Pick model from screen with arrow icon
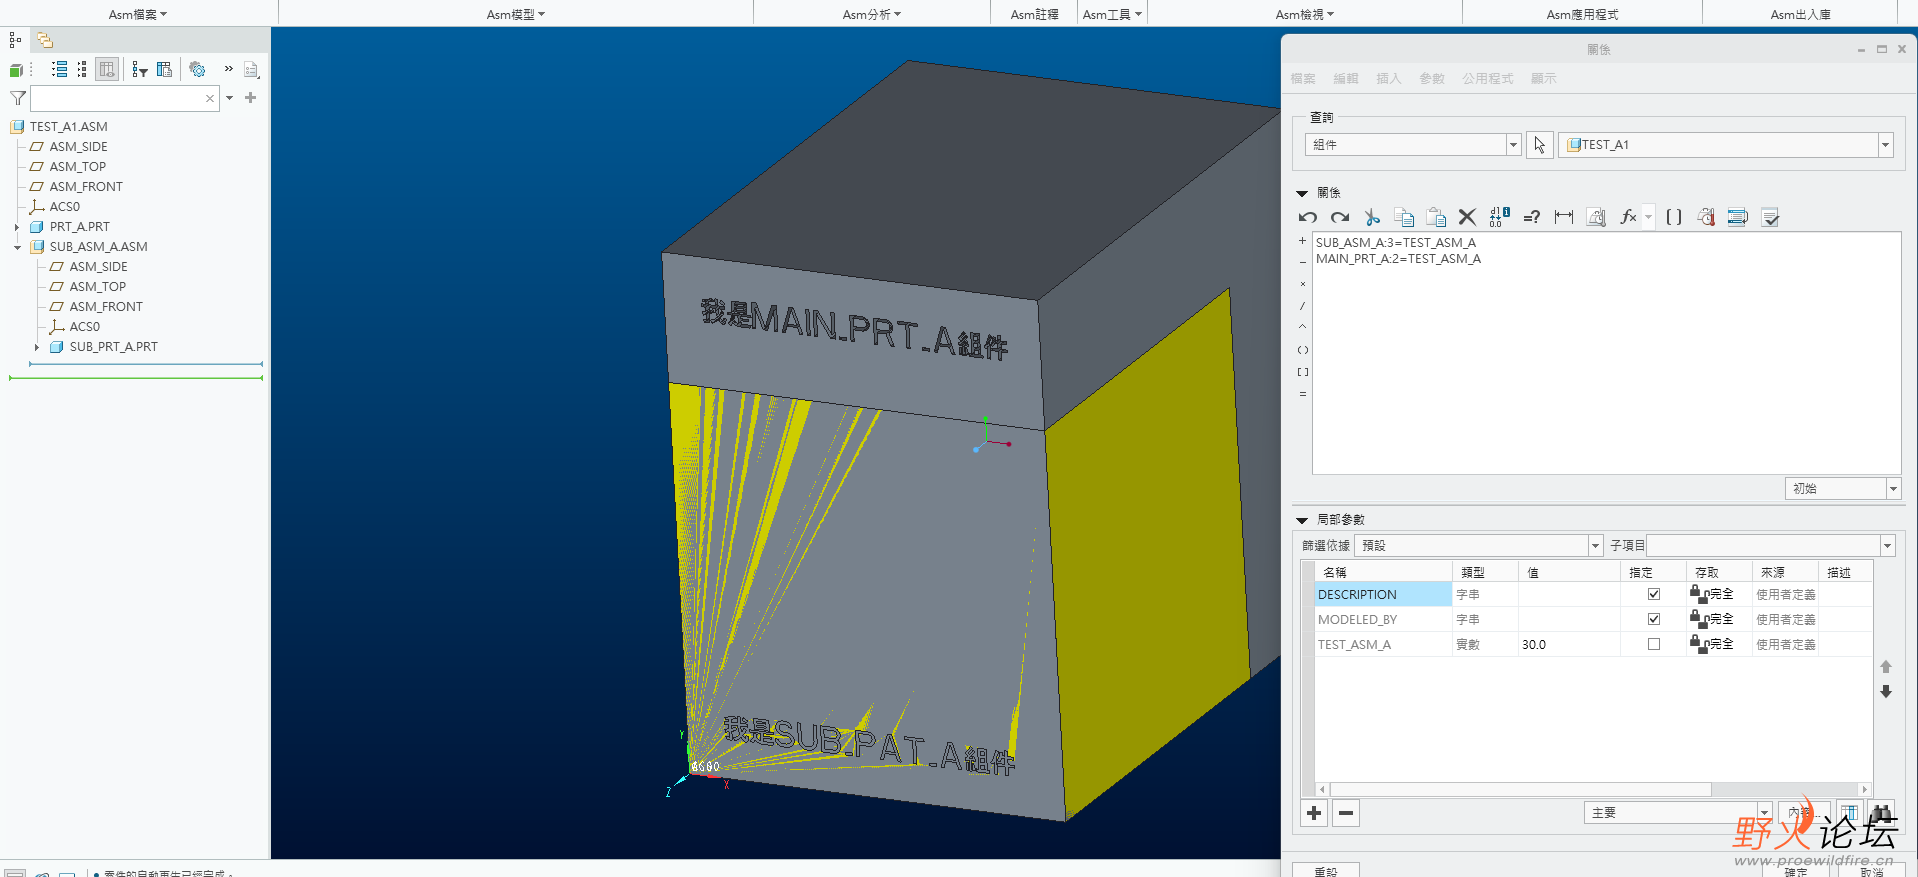The width and height of the screenshot is (1918, 877). pos(1539,145)
